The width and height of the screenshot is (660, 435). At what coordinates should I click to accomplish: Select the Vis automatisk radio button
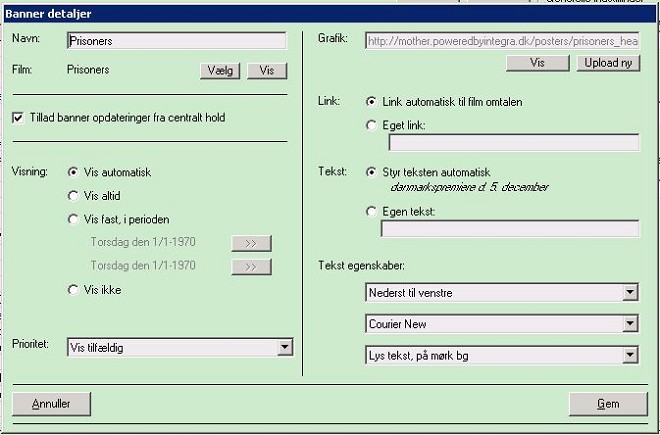[x=73, y=172]
